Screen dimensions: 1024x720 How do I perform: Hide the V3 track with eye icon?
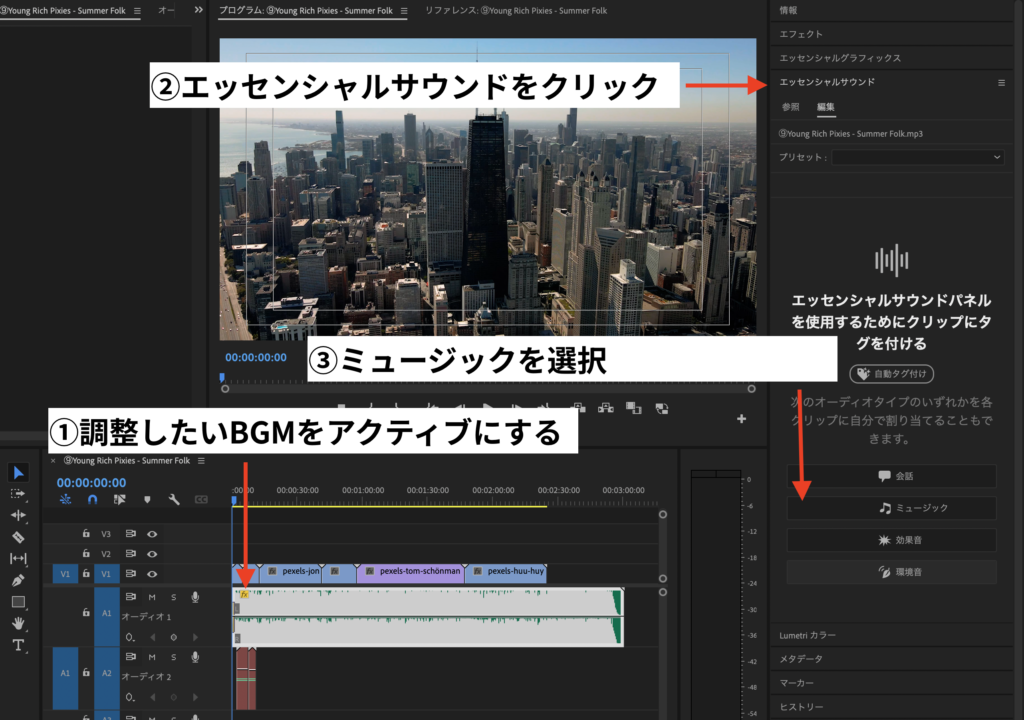click(152, 534)
